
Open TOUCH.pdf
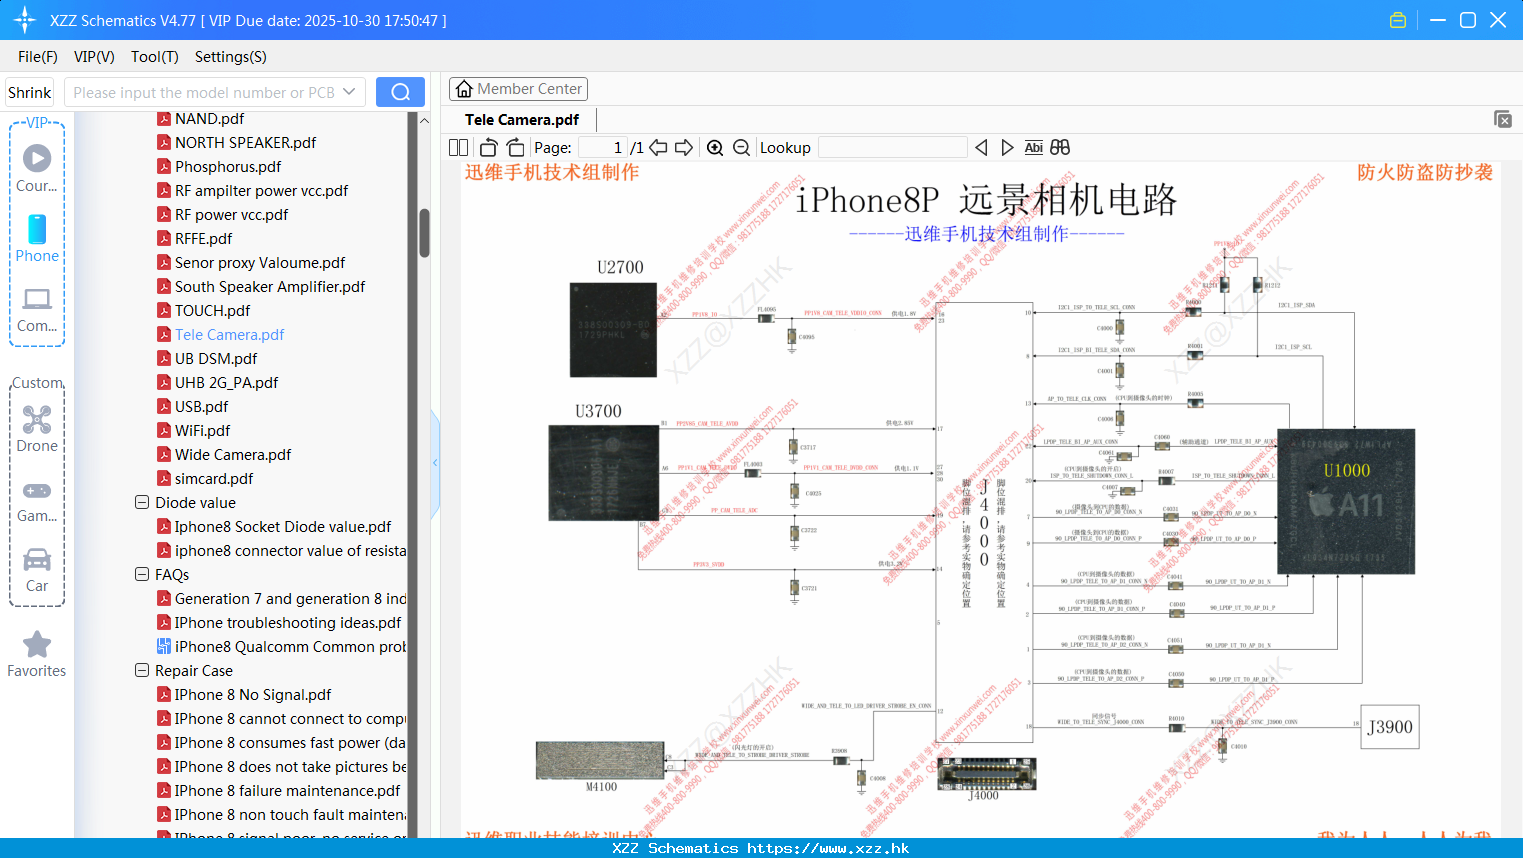[x=212, y=311]
